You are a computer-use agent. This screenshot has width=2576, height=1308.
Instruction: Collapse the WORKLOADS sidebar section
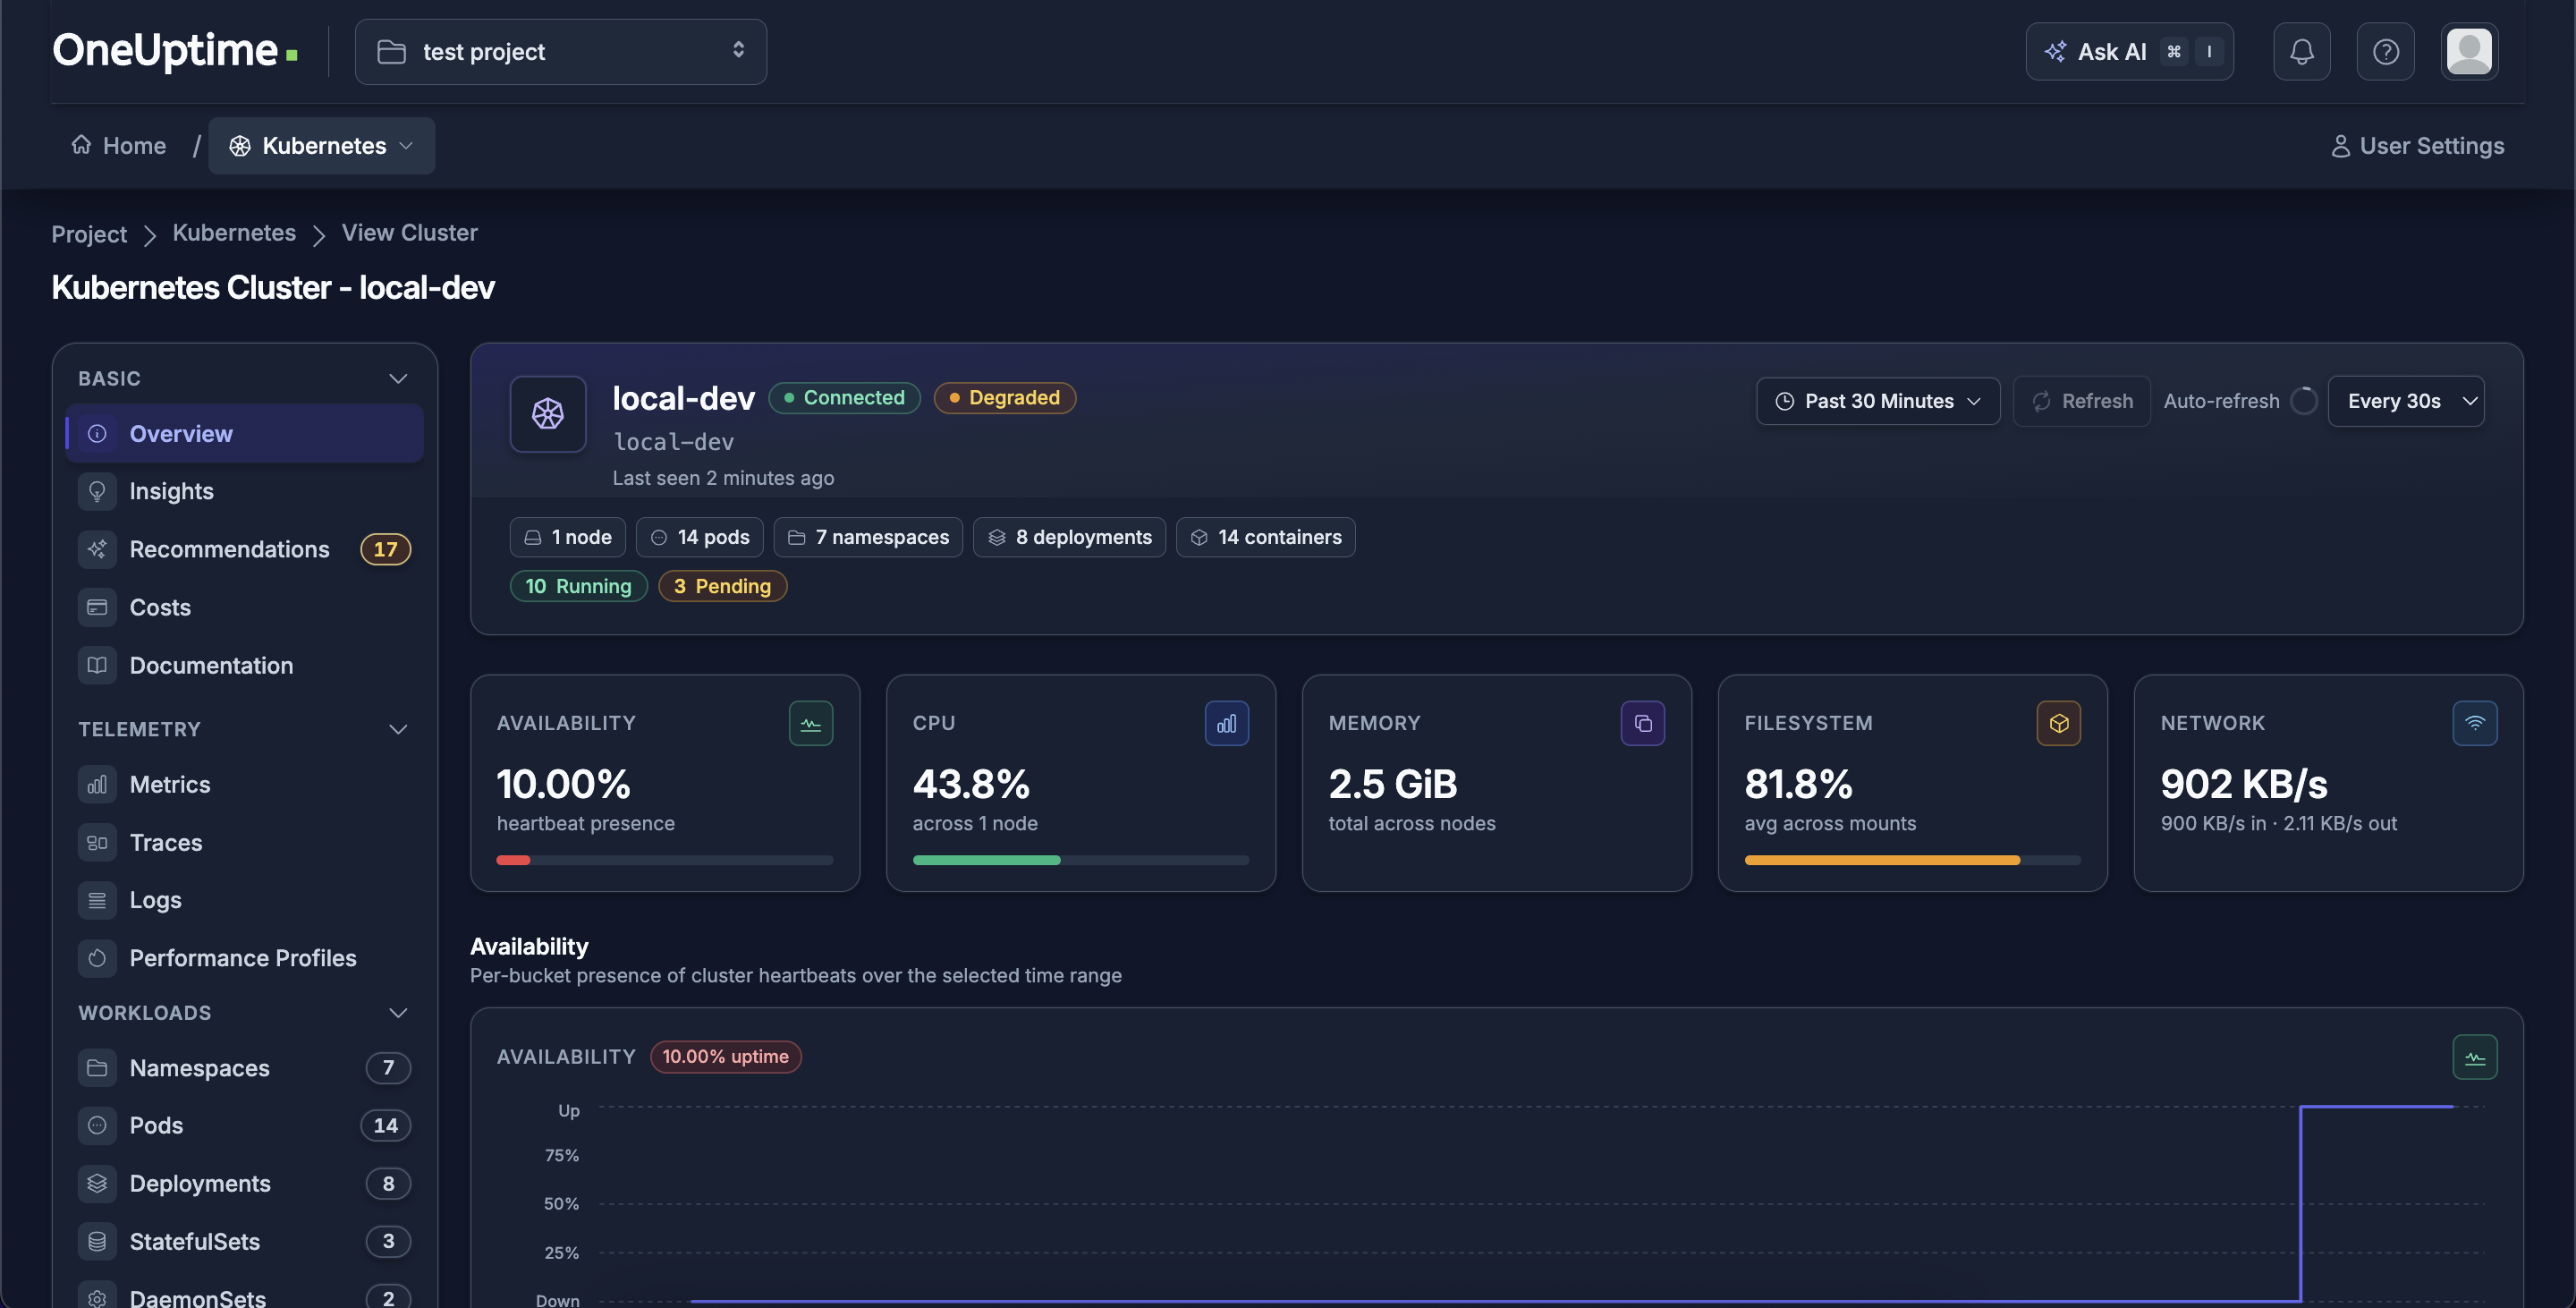[x=398, y=1013]
